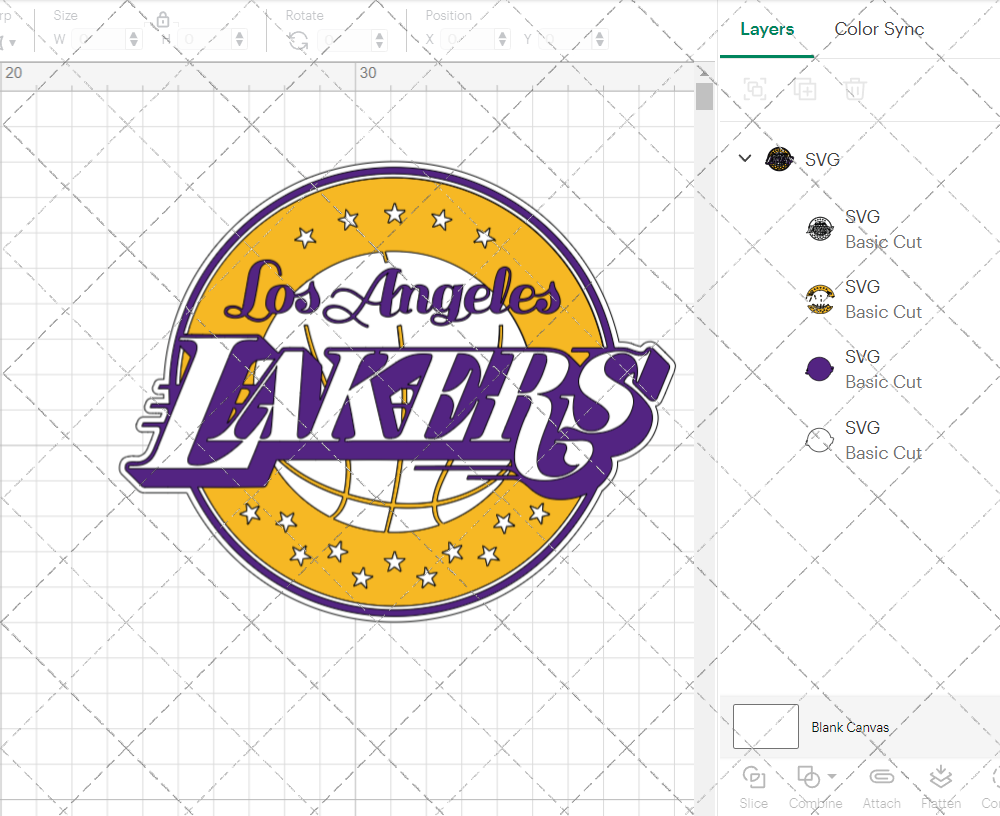Click the scrollbar up arrow
Screen dimensions: 1000x816
click(x=704, y=71)
